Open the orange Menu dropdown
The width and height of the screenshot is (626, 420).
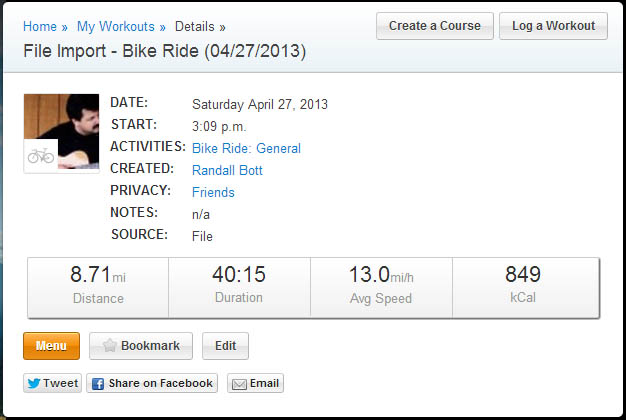[51, 346]
